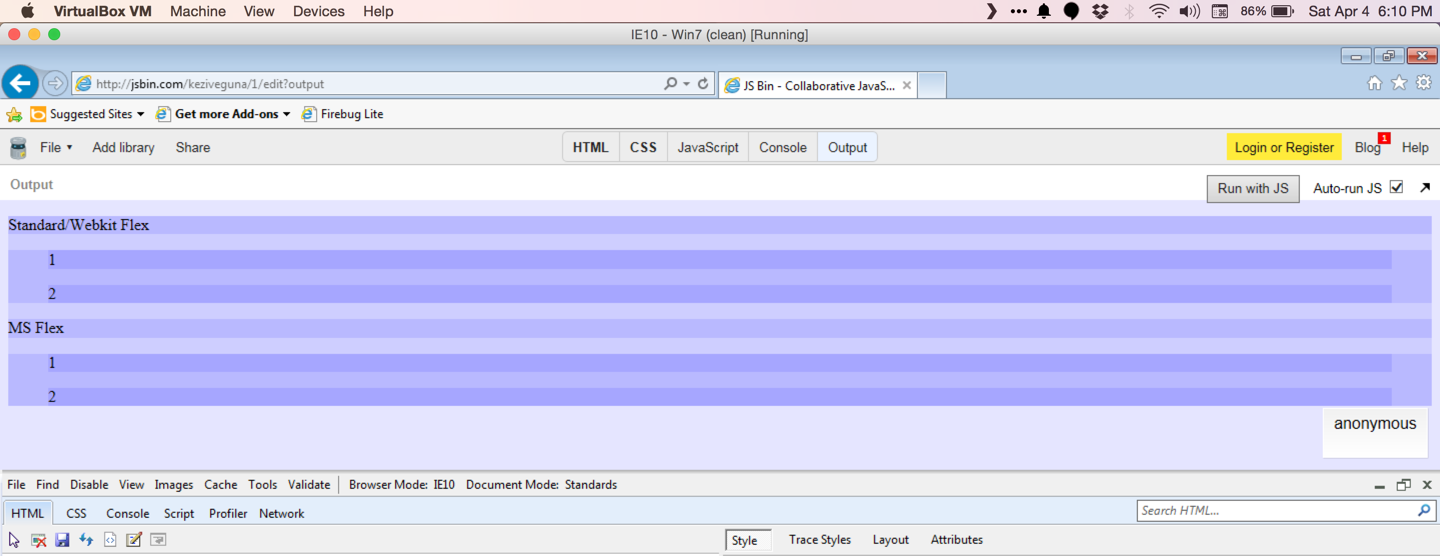The height and width of the screenshot is (556, 1440).
Task: Click the IE forward arrow button
Action: tap(56, 84)
